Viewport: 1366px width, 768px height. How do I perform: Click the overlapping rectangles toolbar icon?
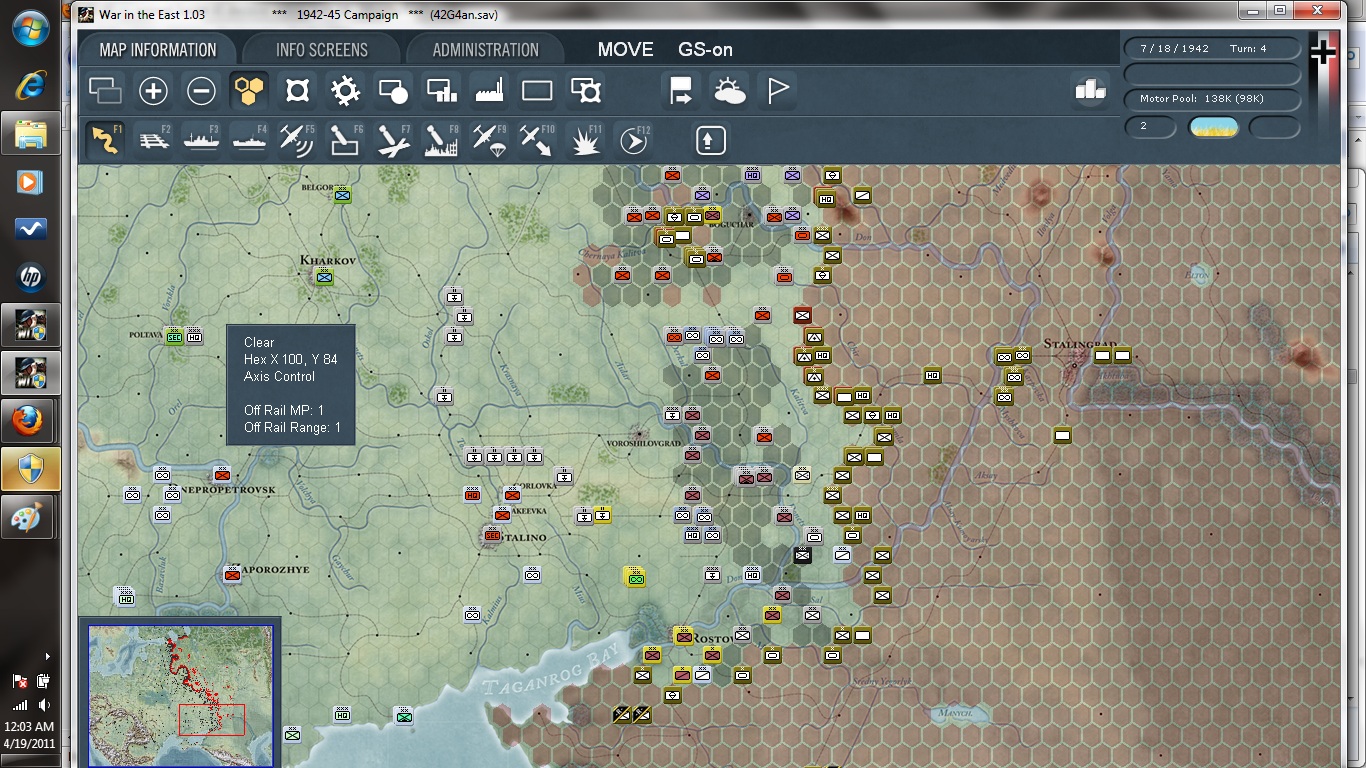105,91
